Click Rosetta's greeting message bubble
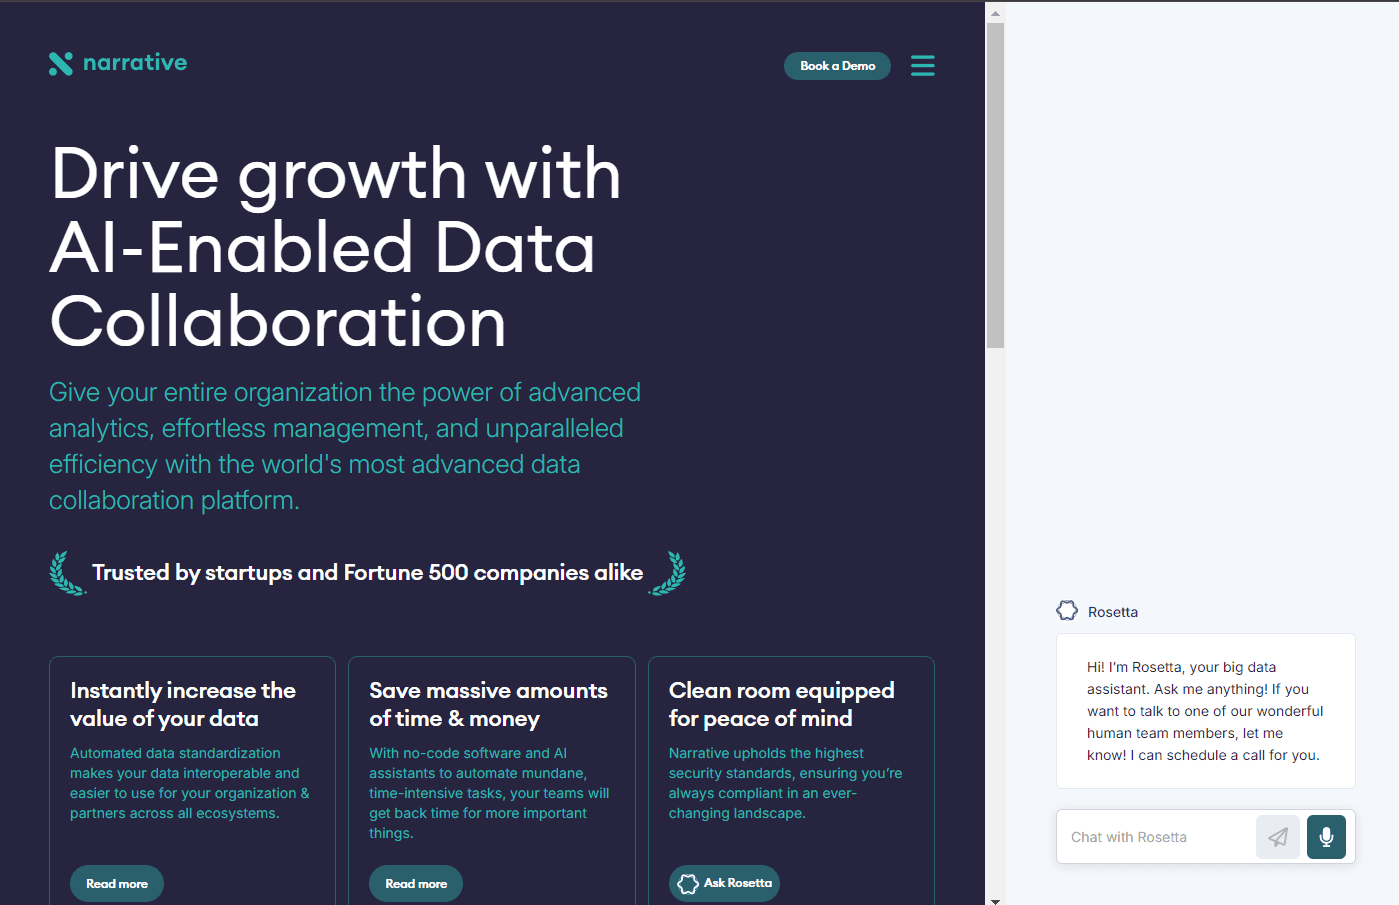 (1206, 711)
